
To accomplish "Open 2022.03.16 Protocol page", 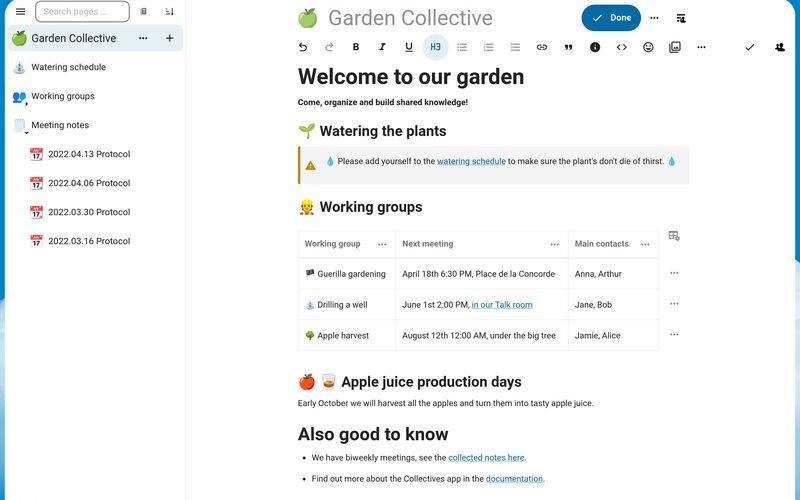I will click(x=89, y=241).
